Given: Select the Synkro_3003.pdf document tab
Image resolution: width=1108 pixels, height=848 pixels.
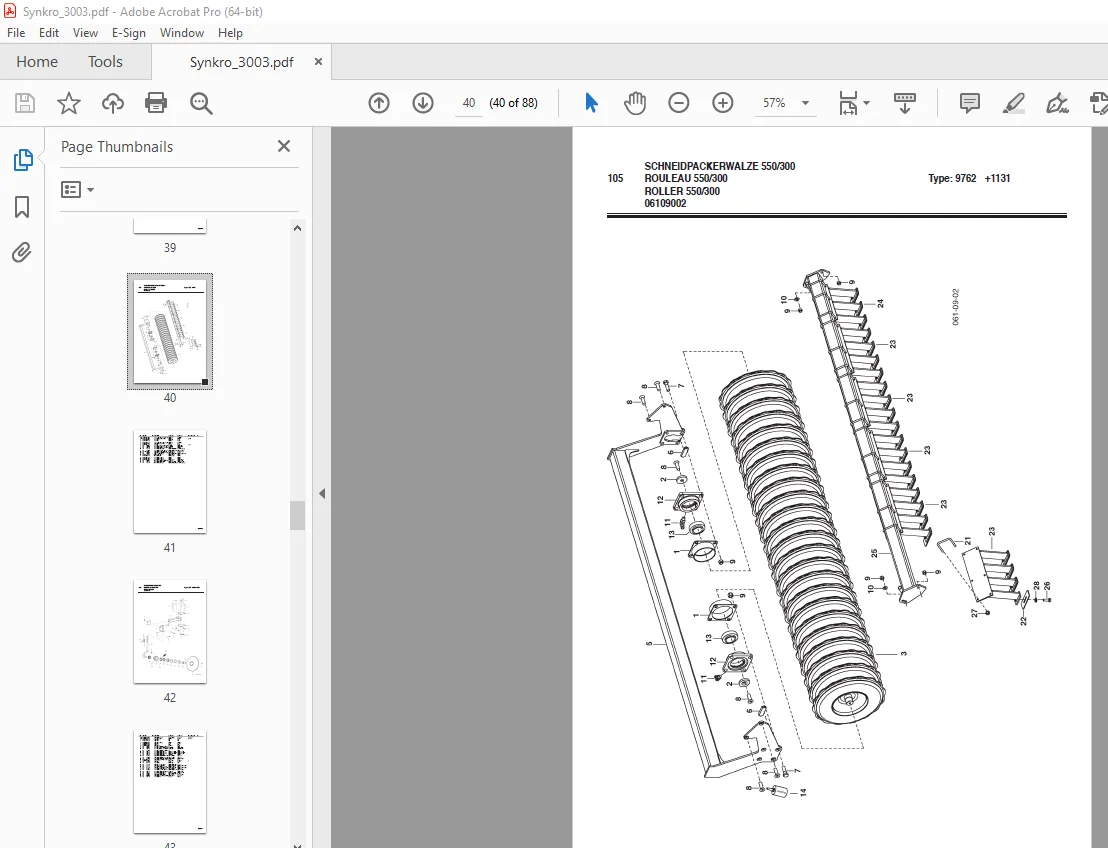Looking at the screenshot, I should tap(241, 62).
